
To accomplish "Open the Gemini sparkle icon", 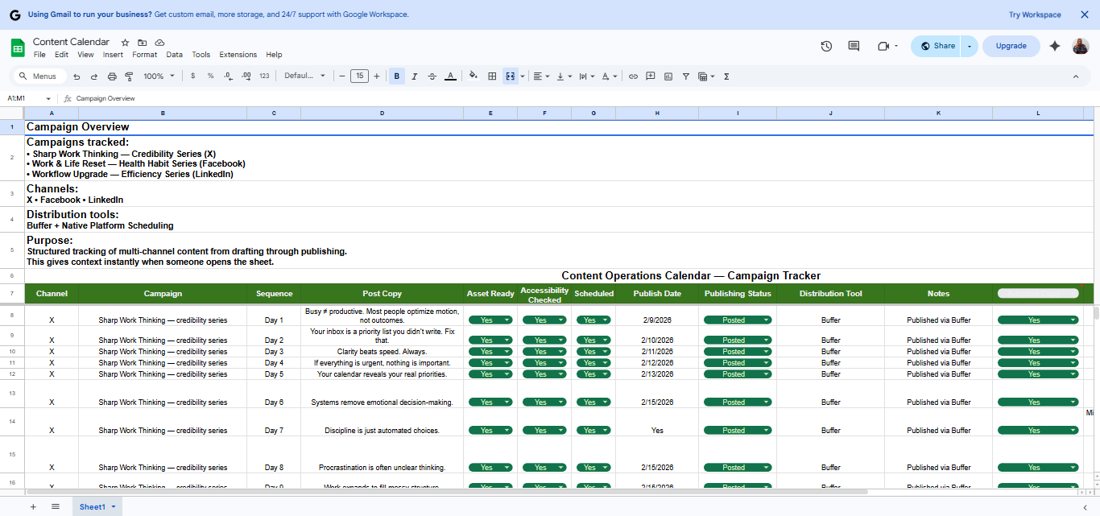I will click(1054, 46).
